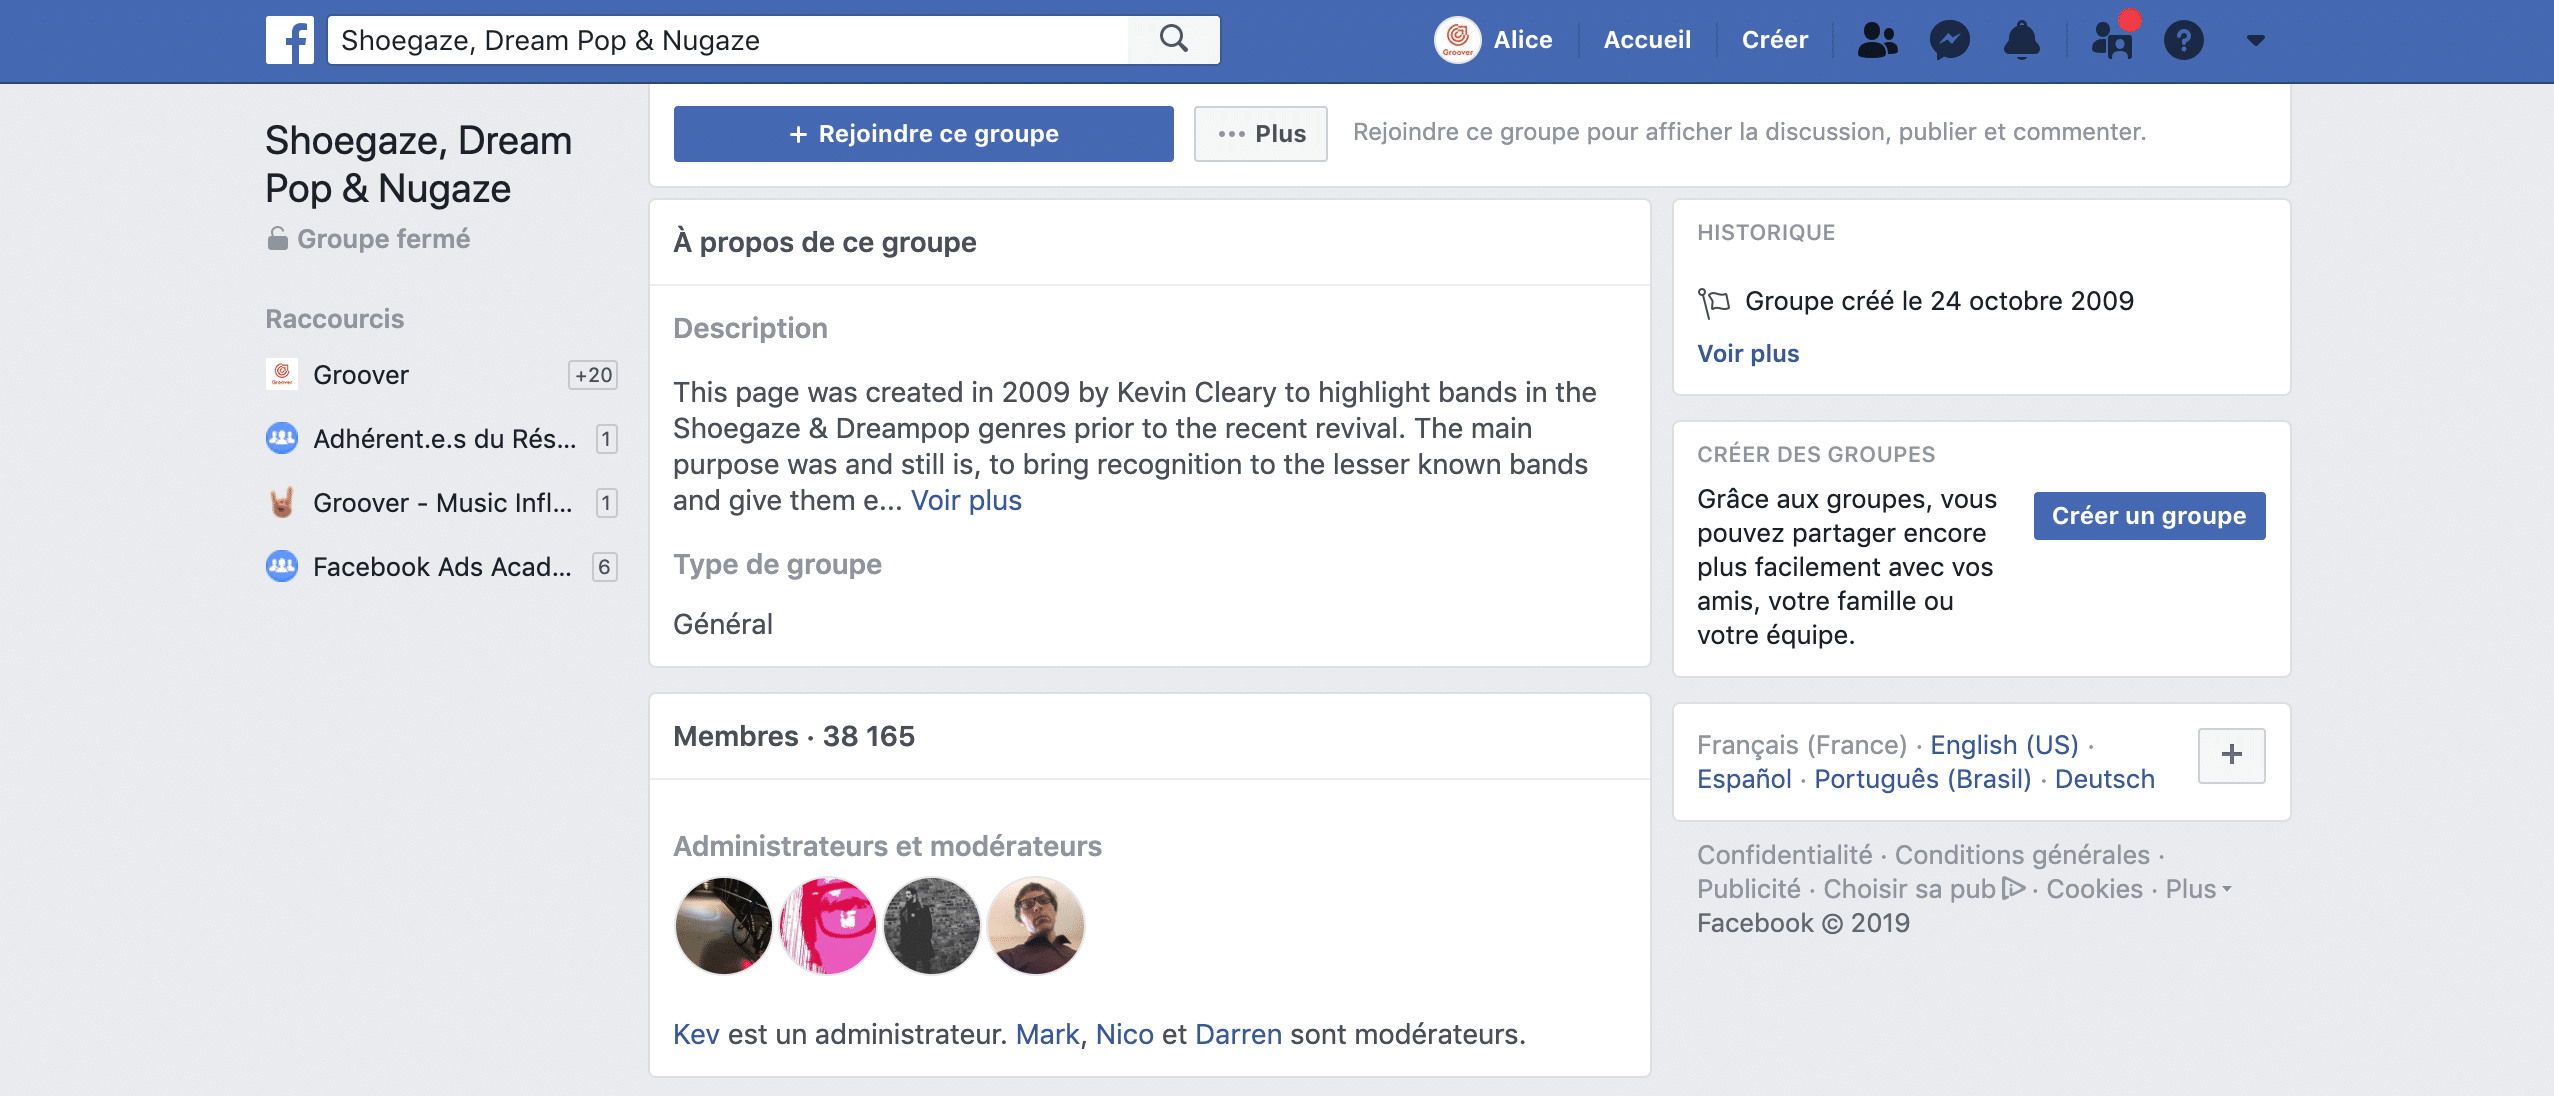
Task: Open Cookies footer link
Action: tap(2094, 889)
